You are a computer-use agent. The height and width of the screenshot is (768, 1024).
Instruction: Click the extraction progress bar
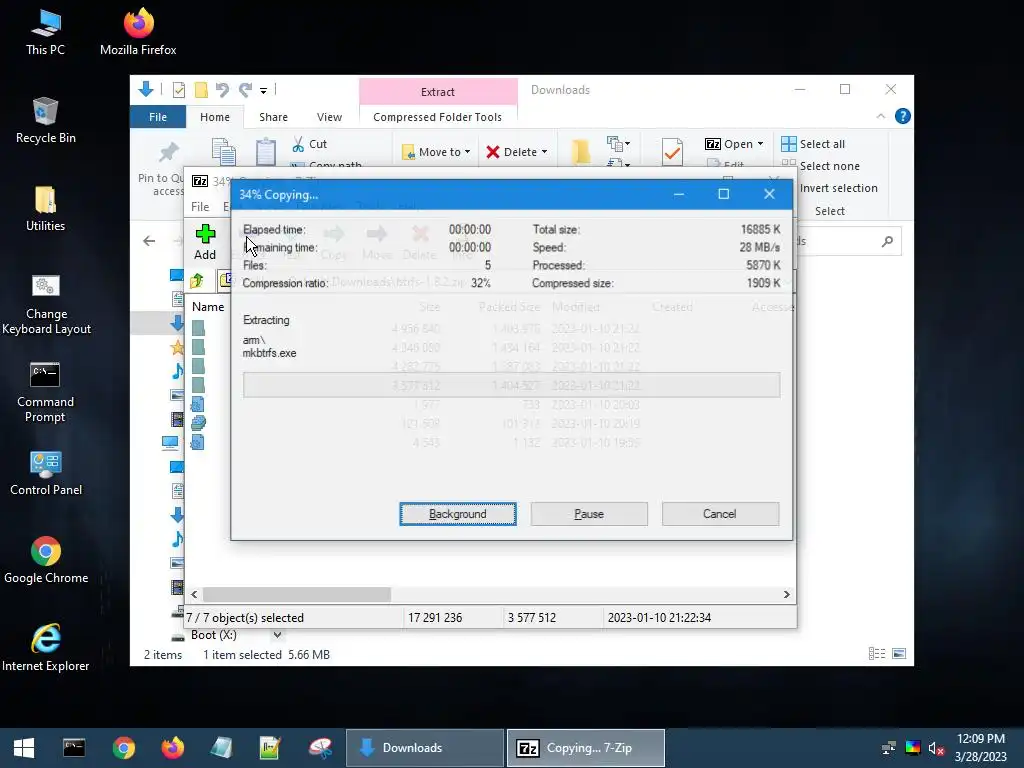pos(511,385)
